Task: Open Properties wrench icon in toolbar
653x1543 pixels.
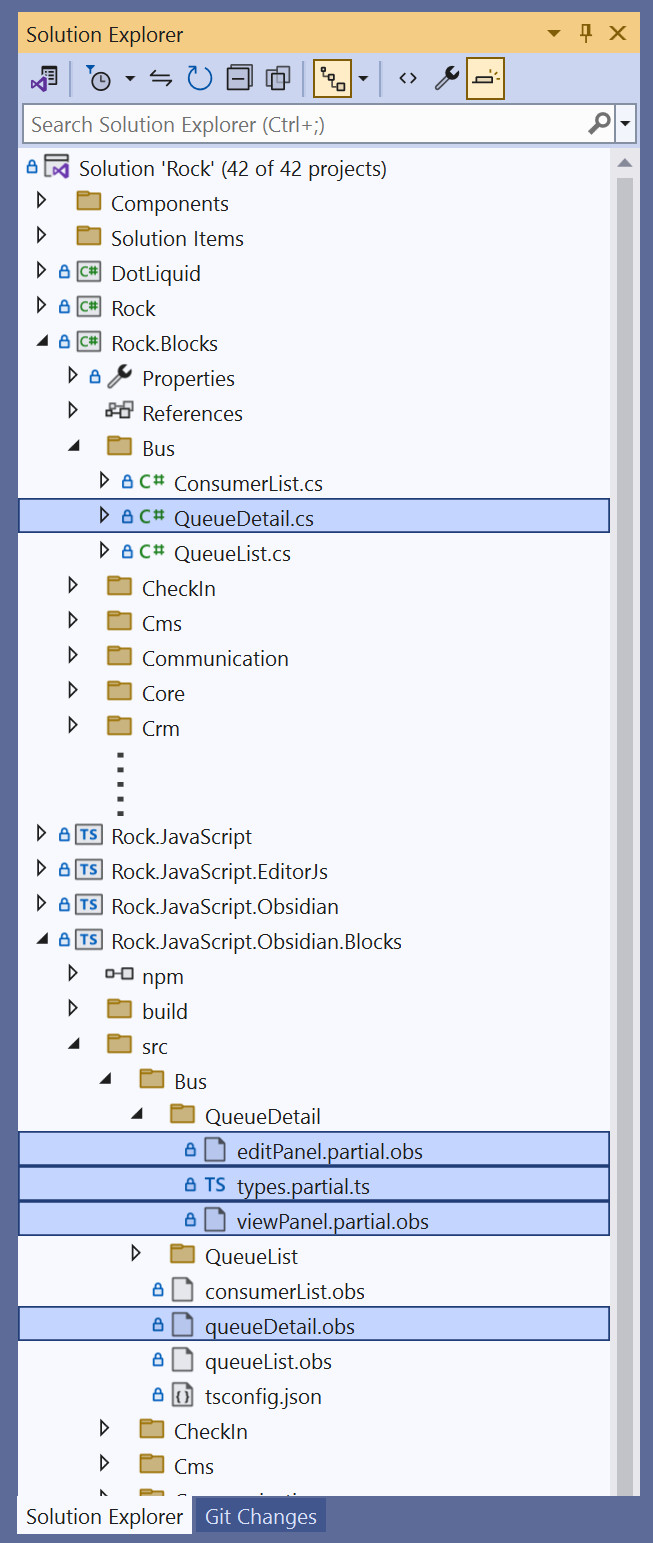Action: (446, 79)
